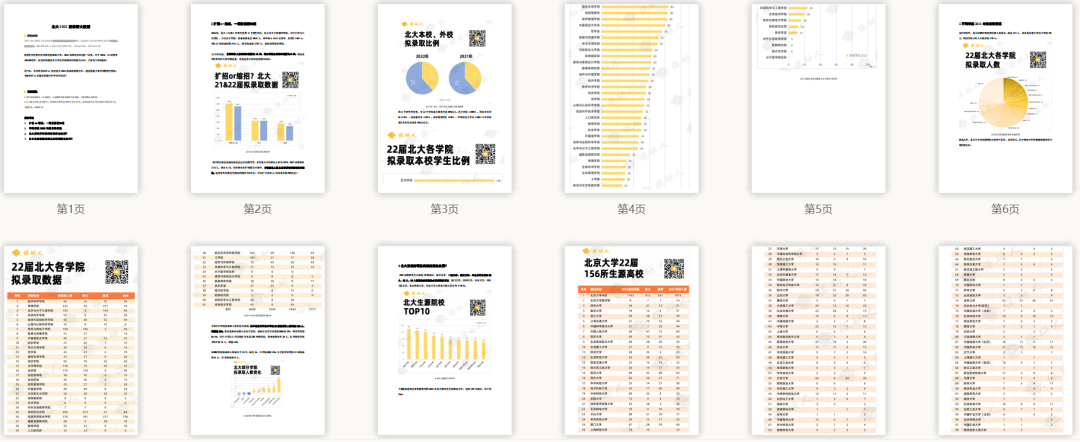
Task: Select page 6 thumbnail with 22届北大各学院拟录取人数 pie
Action: pos(1005,98)
